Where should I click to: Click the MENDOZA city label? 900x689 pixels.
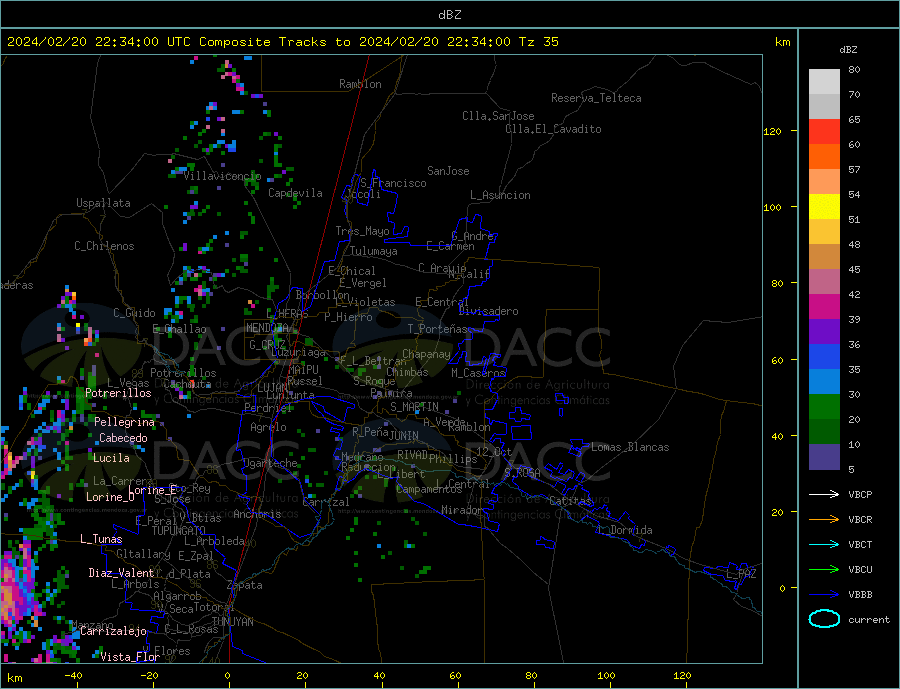tap(267, 328)
